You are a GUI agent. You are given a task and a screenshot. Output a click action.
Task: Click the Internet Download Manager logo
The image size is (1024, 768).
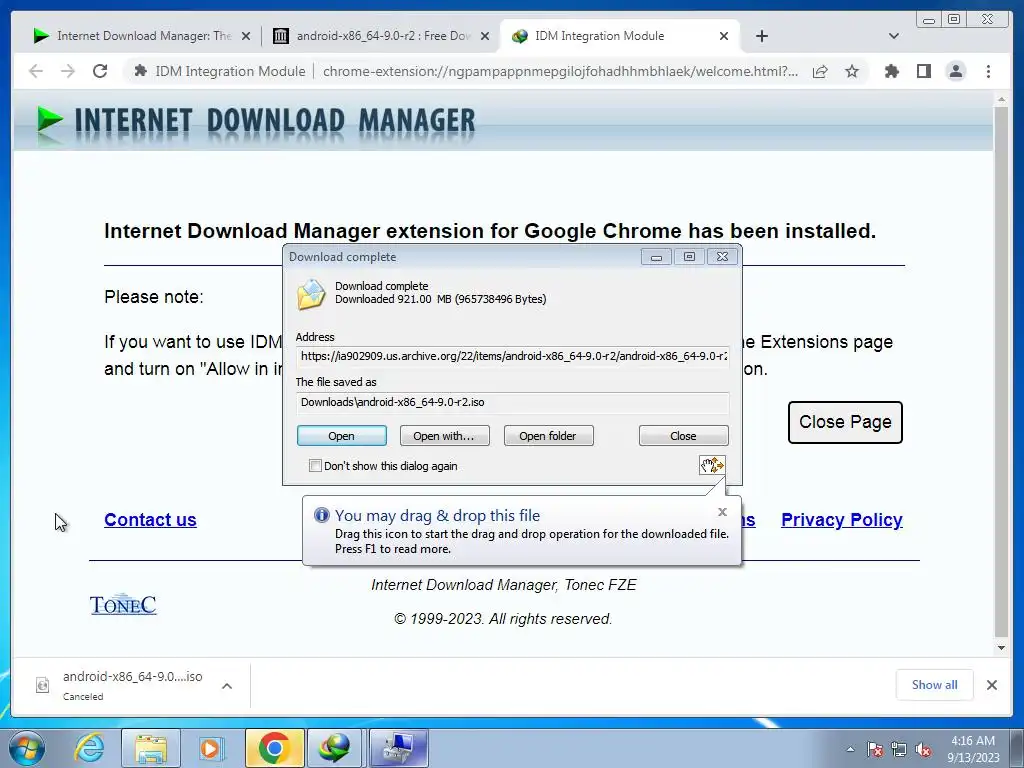255,121
